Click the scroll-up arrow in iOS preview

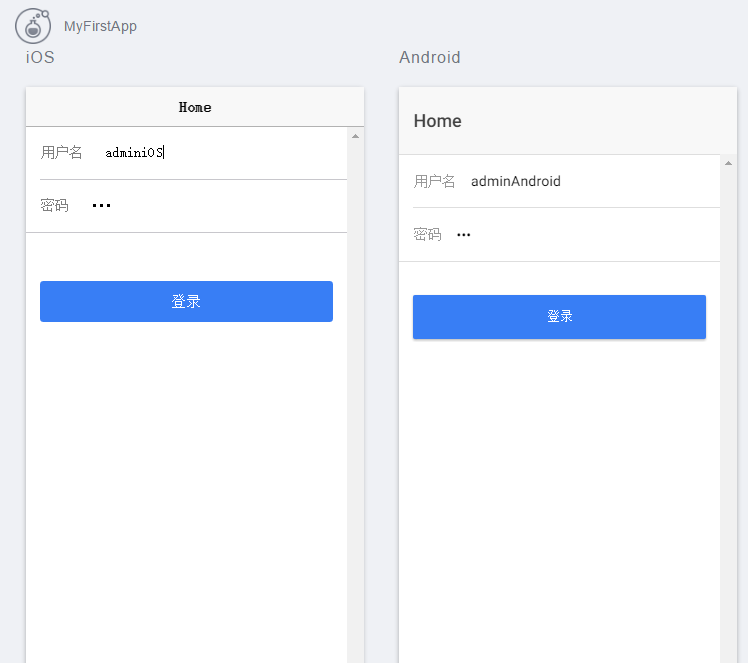pyautogui.click(x=355, y=136)
